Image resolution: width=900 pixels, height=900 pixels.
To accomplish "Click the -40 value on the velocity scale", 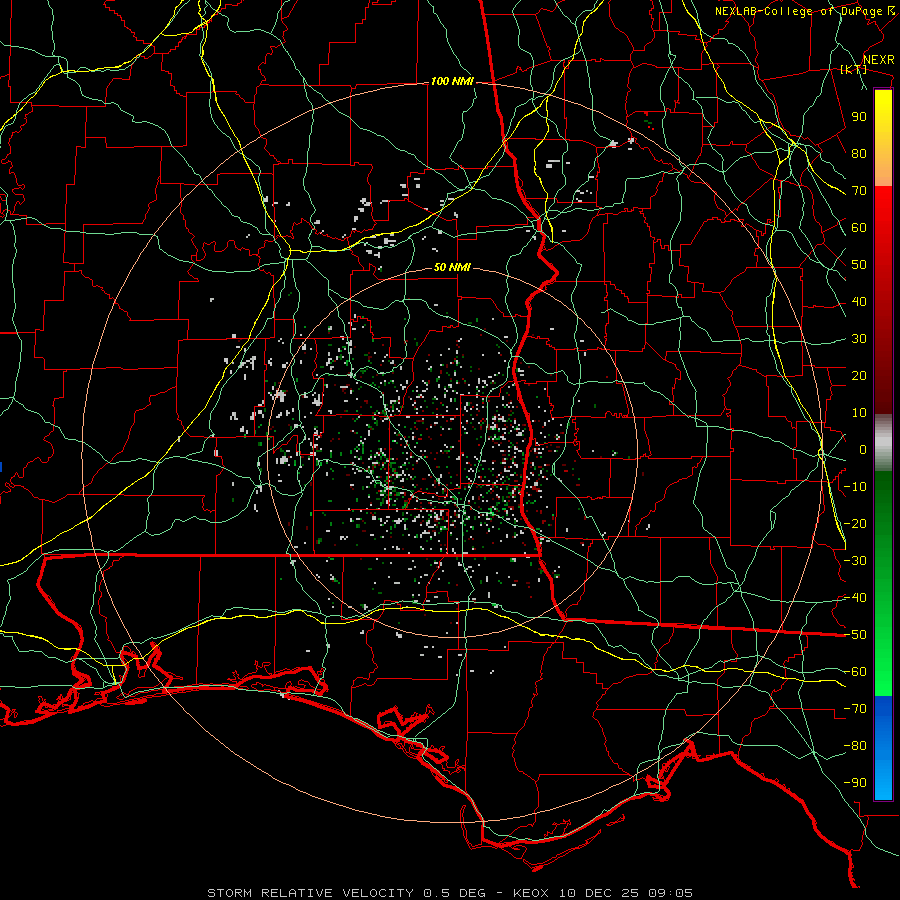I will click(855, 598).
